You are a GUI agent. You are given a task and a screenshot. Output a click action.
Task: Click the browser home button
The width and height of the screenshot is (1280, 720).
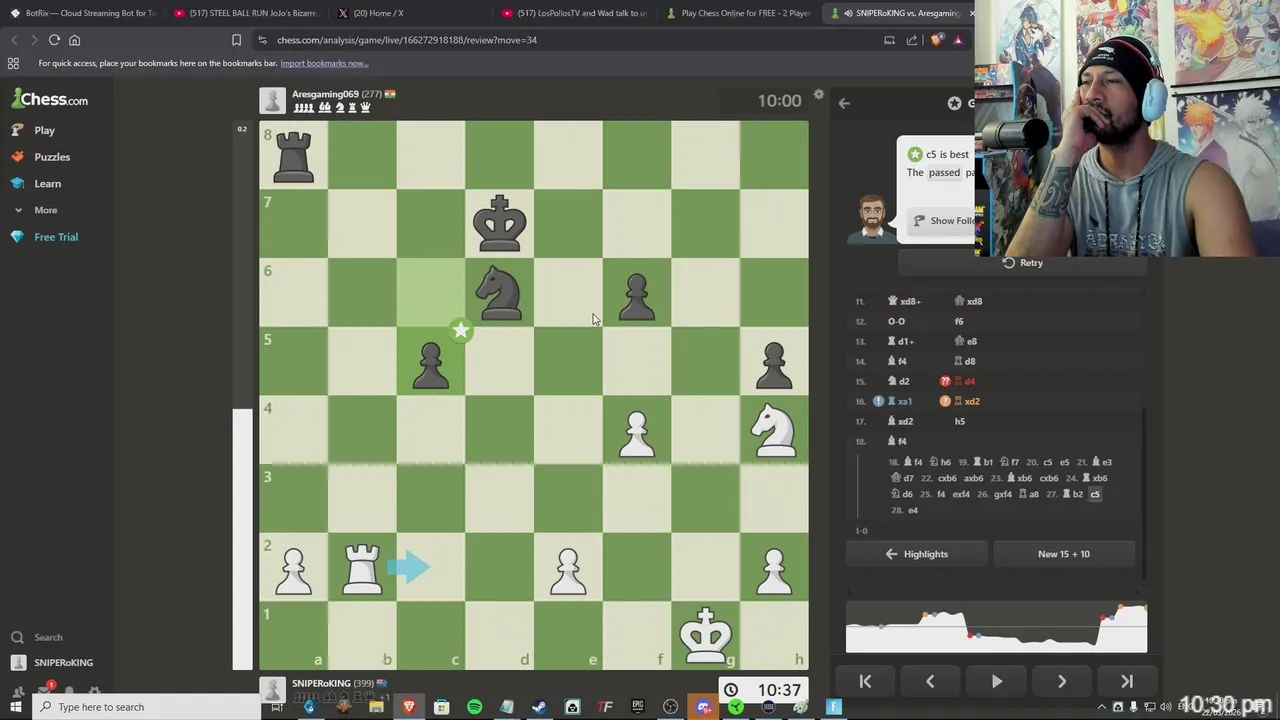[75, 40]
